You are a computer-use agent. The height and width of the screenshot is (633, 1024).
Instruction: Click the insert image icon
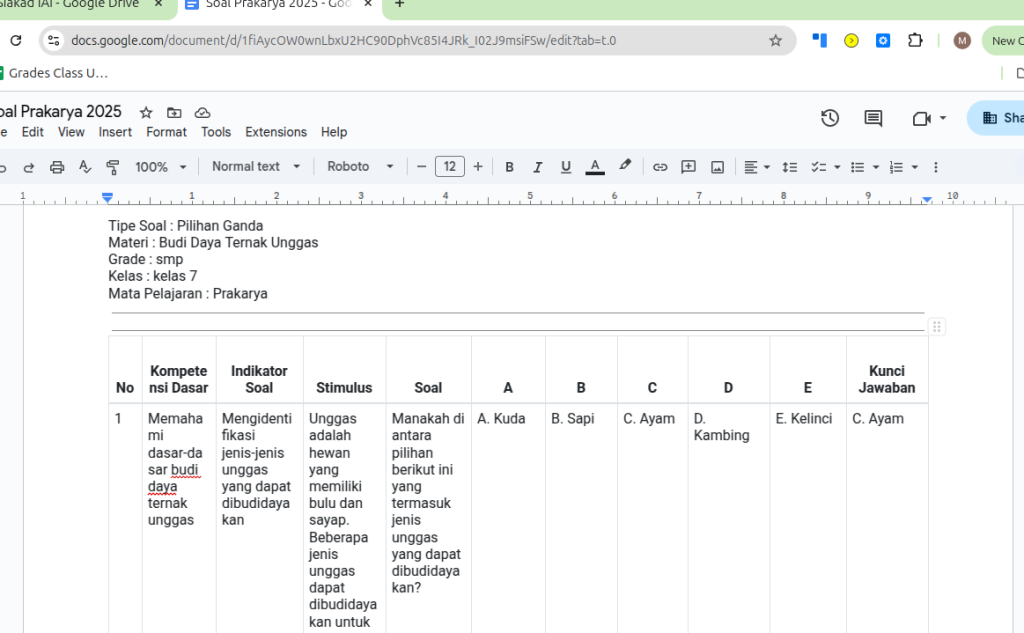(717, 167)
